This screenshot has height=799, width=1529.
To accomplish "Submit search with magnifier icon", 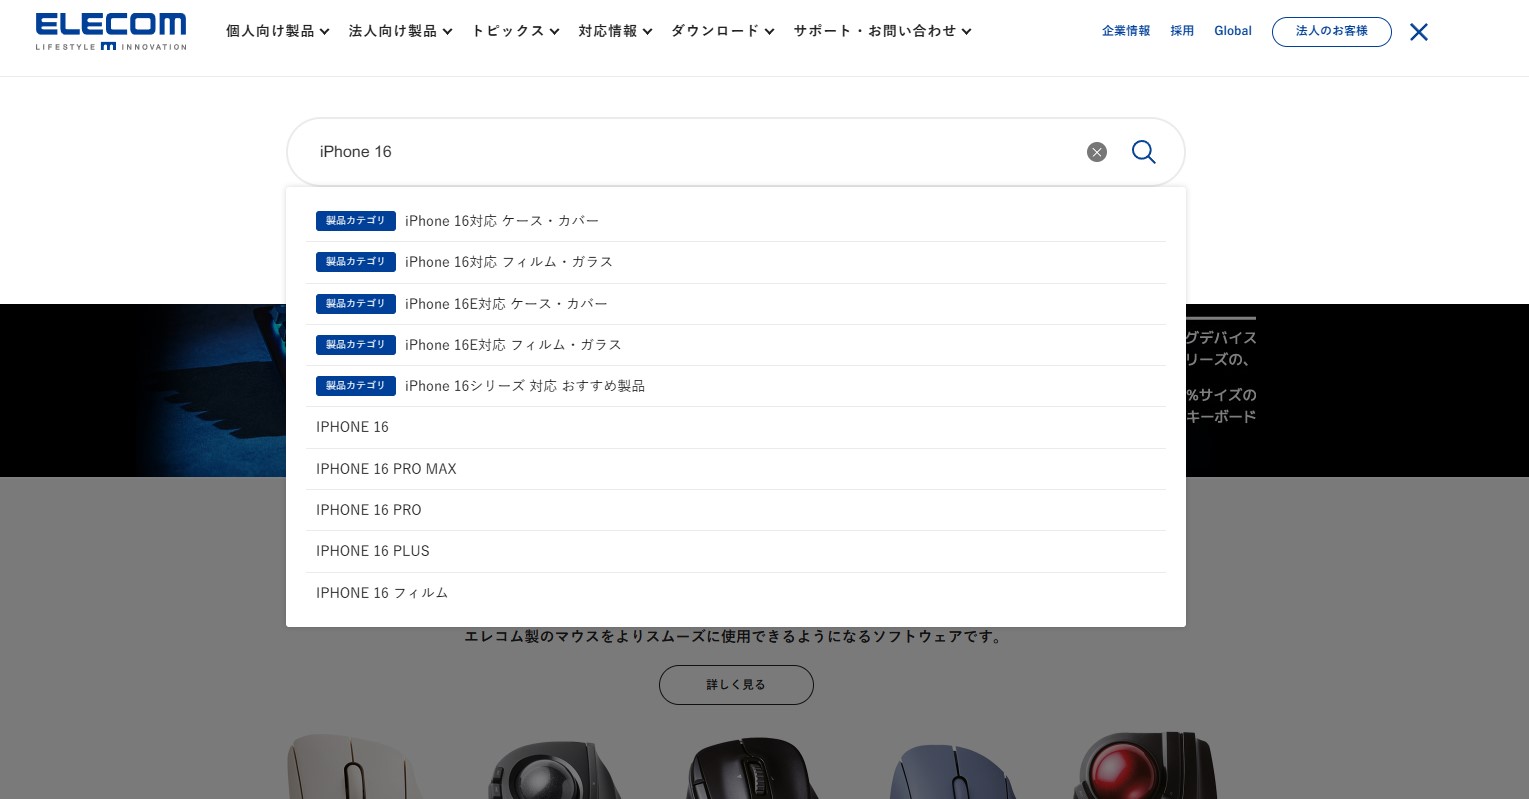I will (x=1143, y=152).
